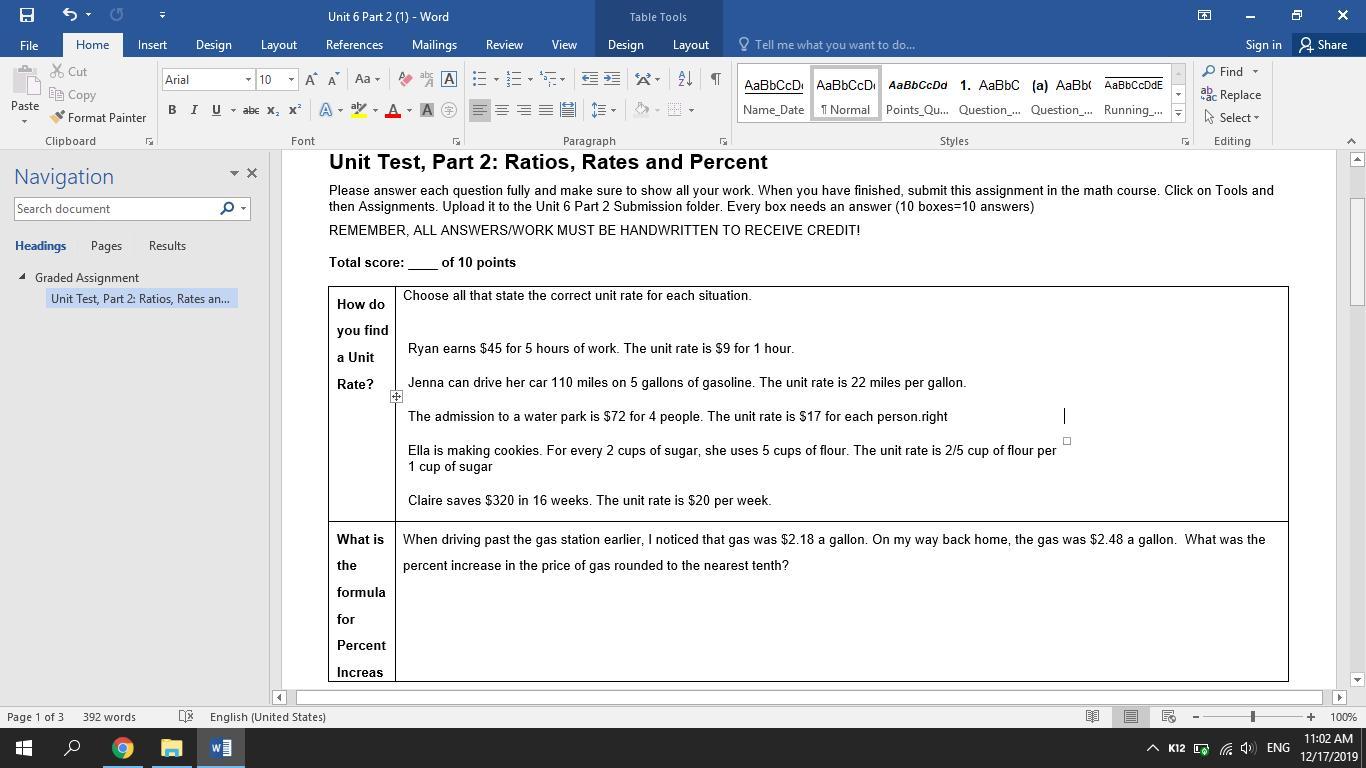
Task: Switch to Print Layout view
Action: point(1131,717)
